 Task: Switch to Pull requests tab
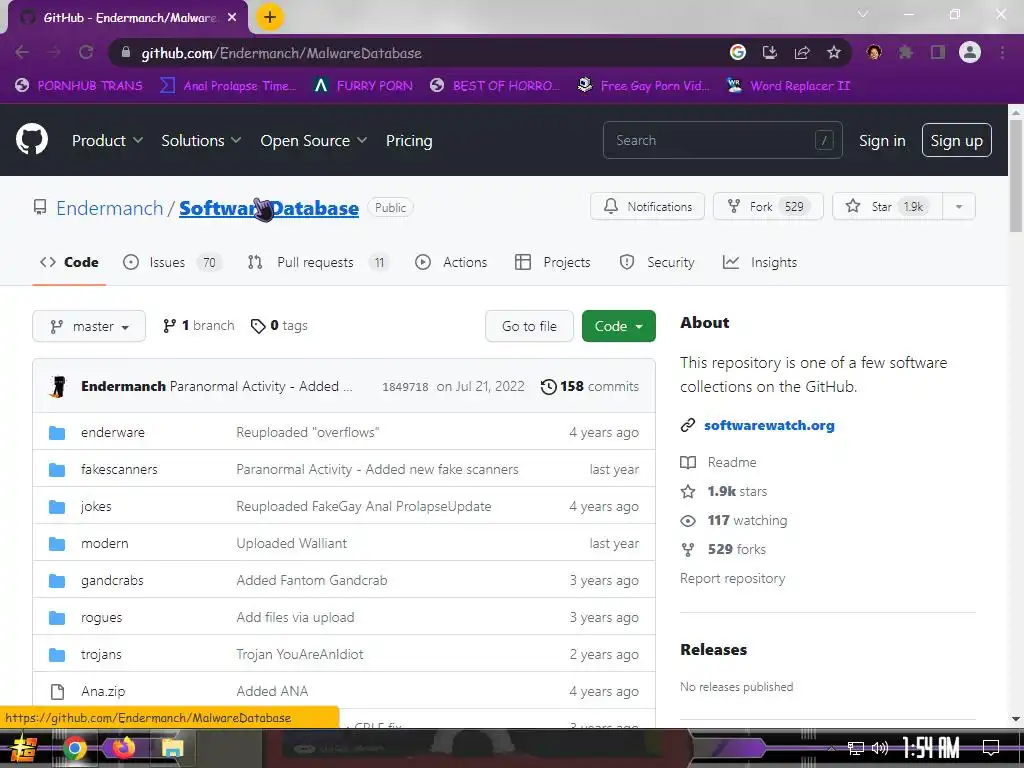pos(317,262)
